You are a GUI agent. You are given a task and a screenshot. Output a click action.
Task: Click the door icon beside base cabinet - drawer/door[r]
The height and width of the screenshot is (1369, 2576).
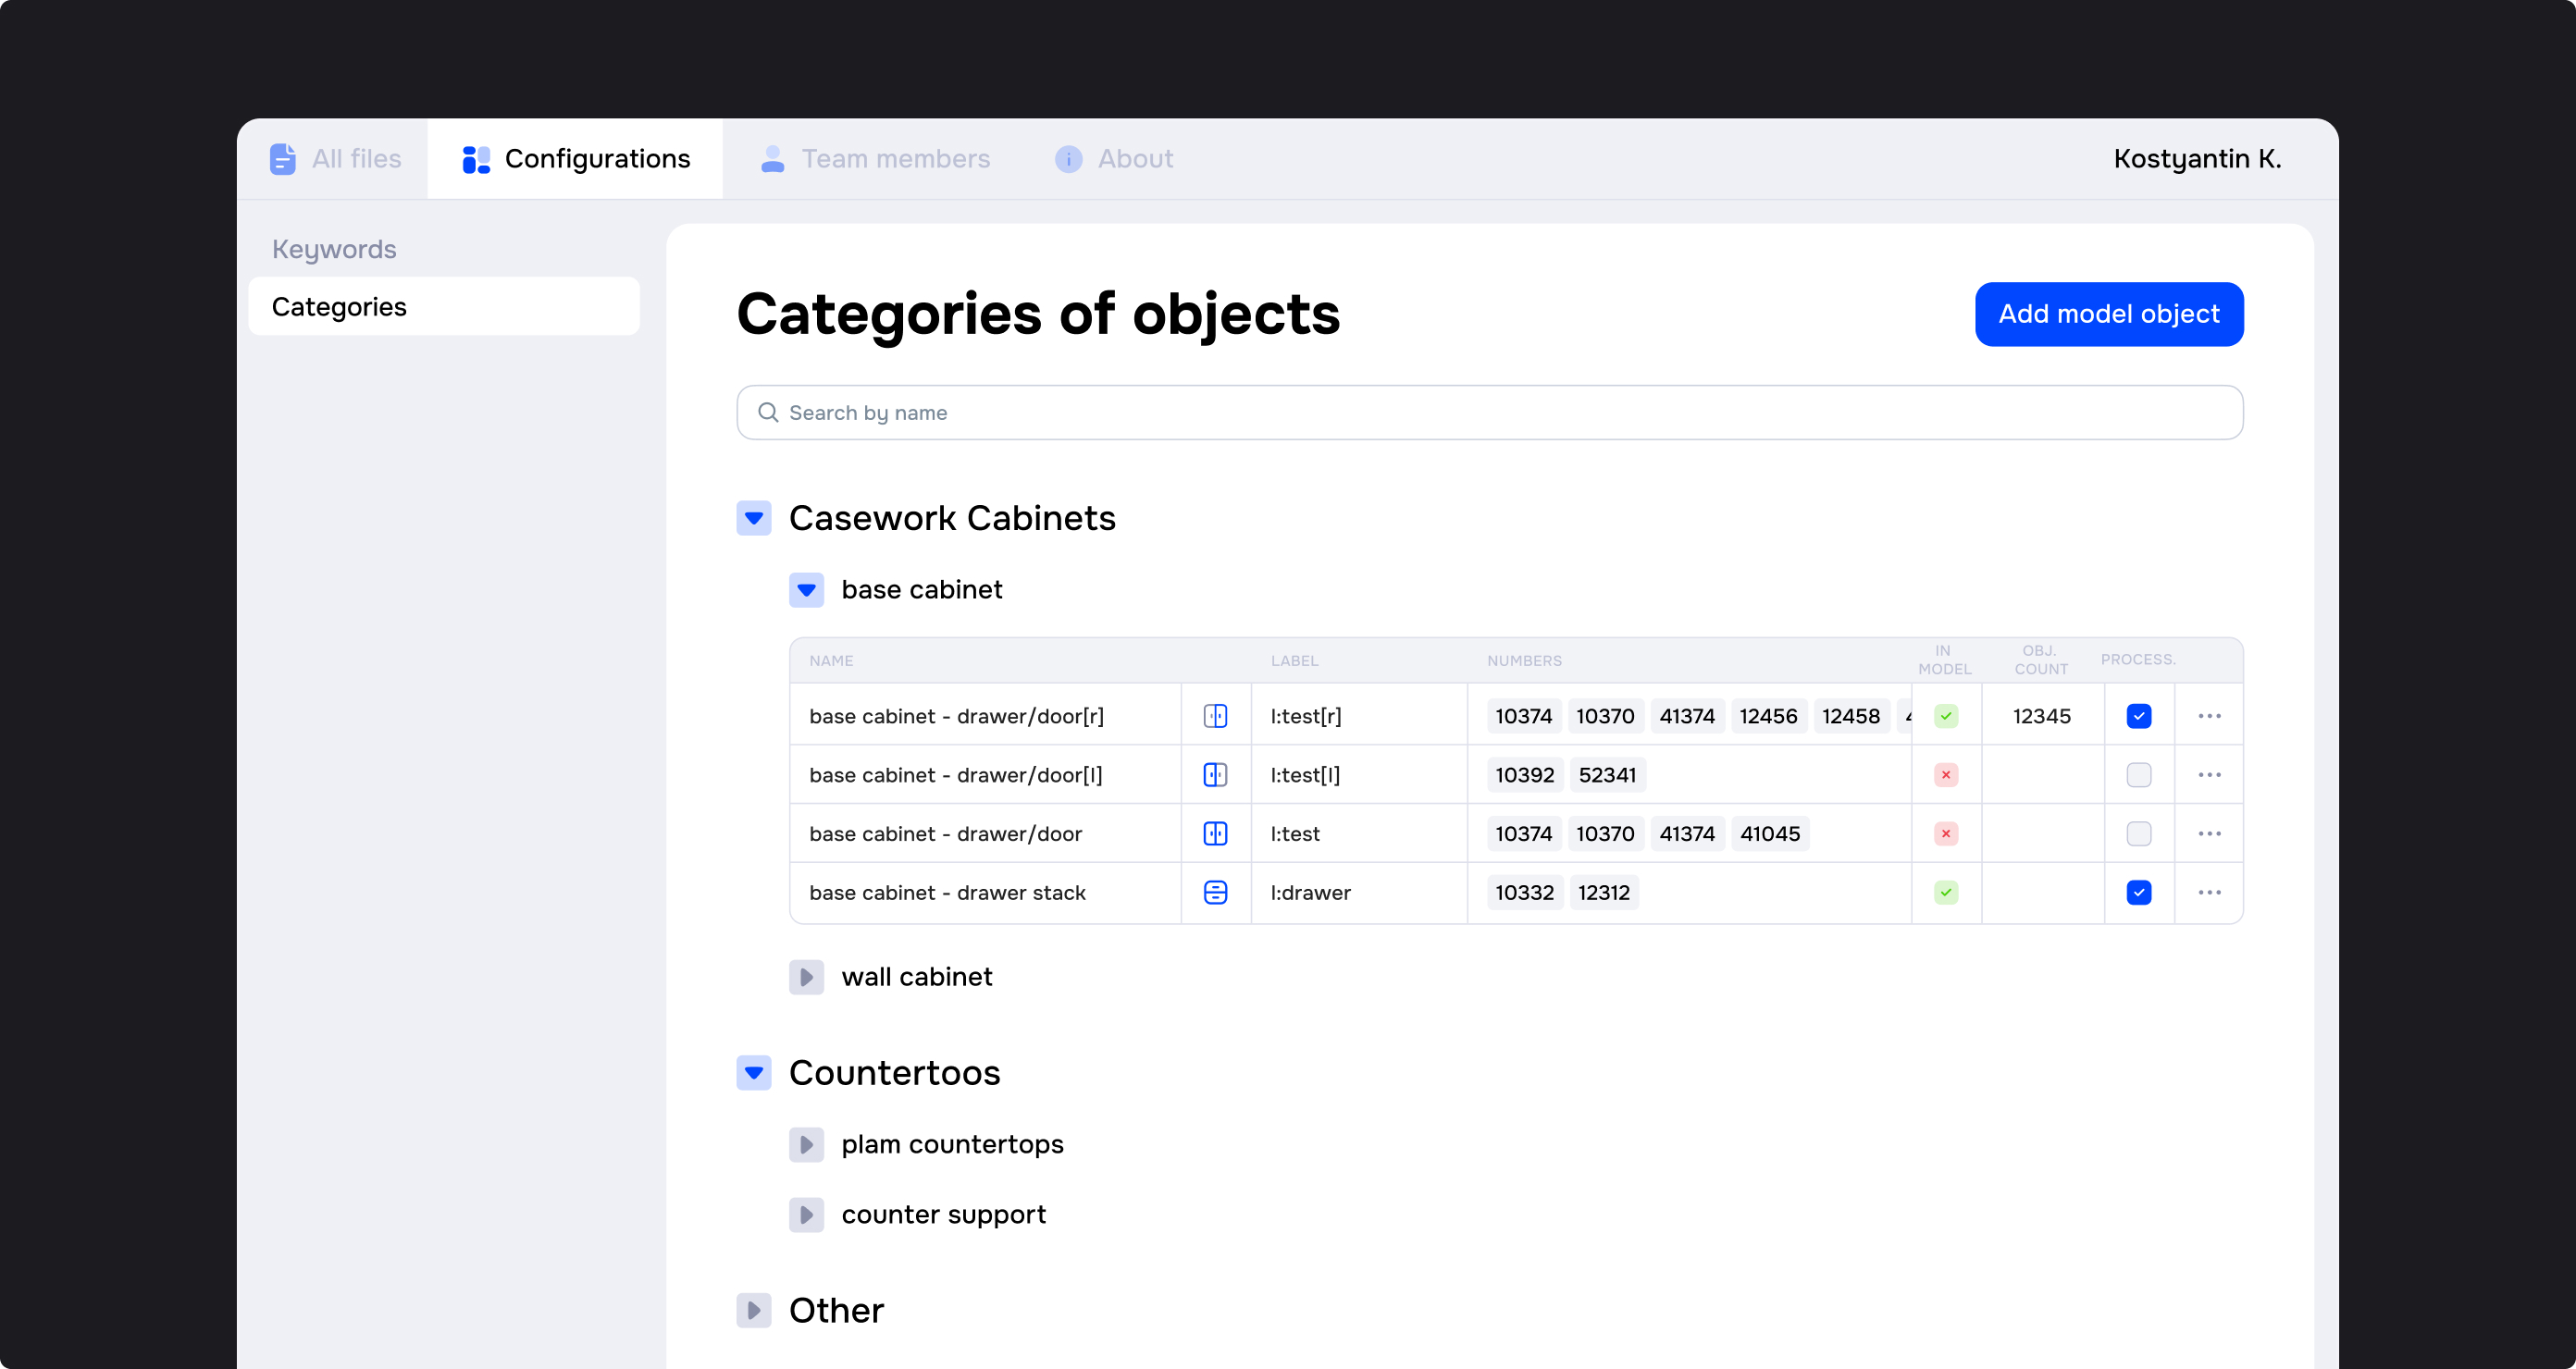[x=1216, y=715]
